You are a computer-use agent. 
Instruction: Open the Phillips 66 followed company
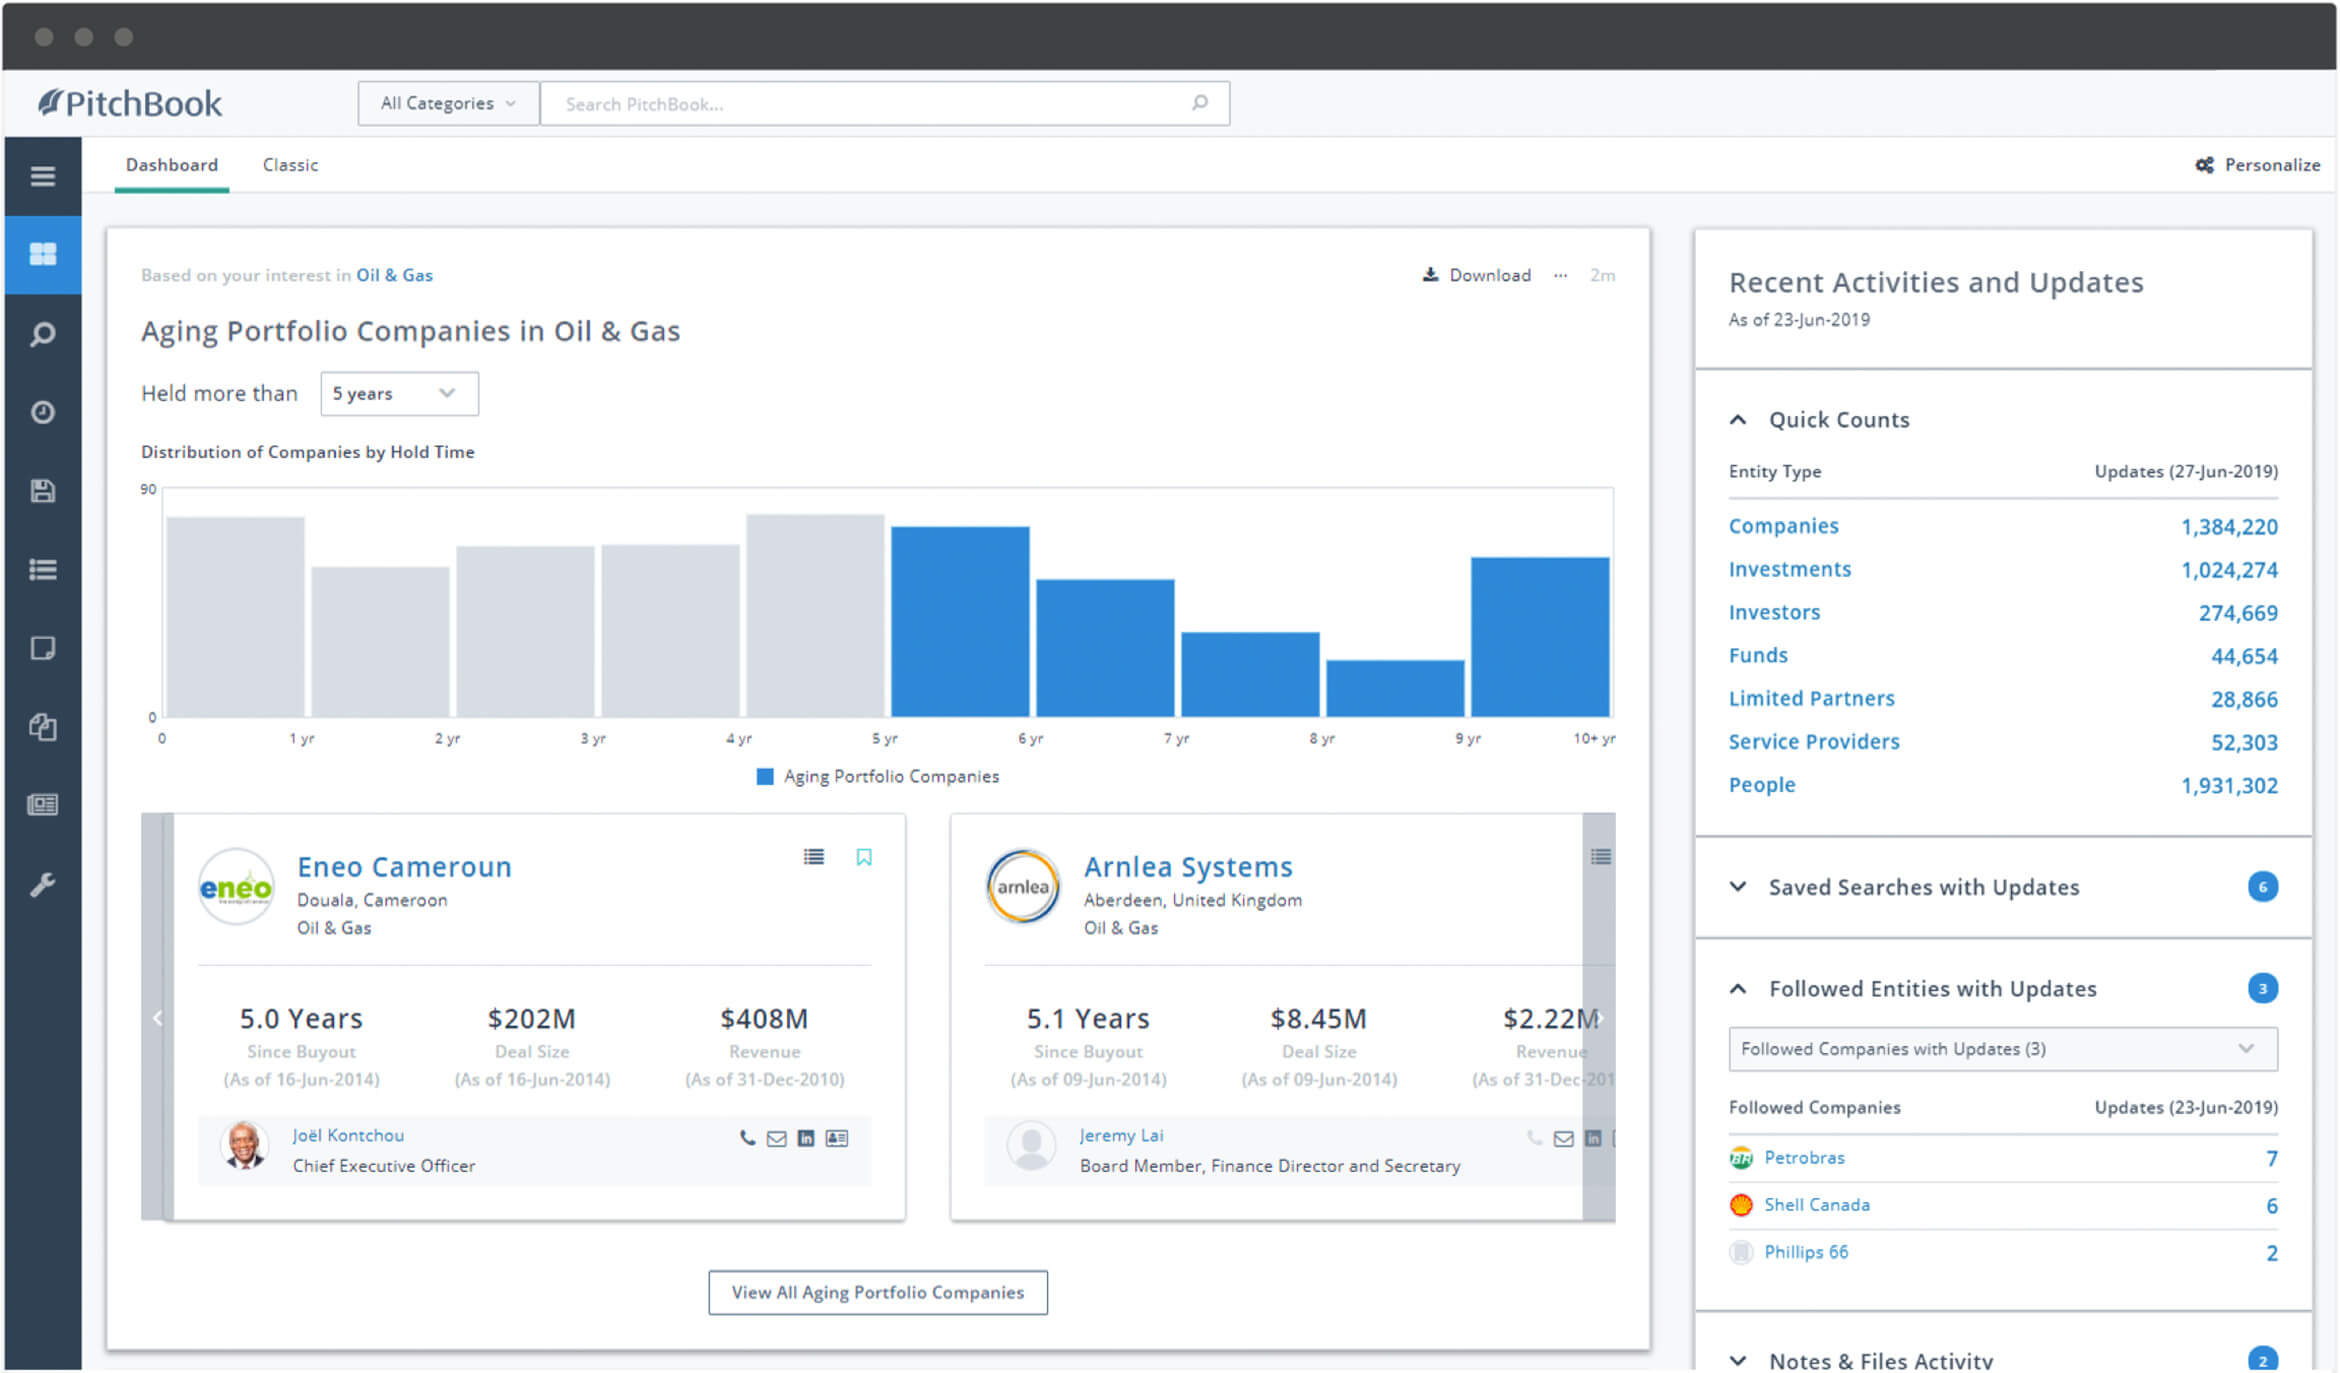[x=1806, y=1252]
